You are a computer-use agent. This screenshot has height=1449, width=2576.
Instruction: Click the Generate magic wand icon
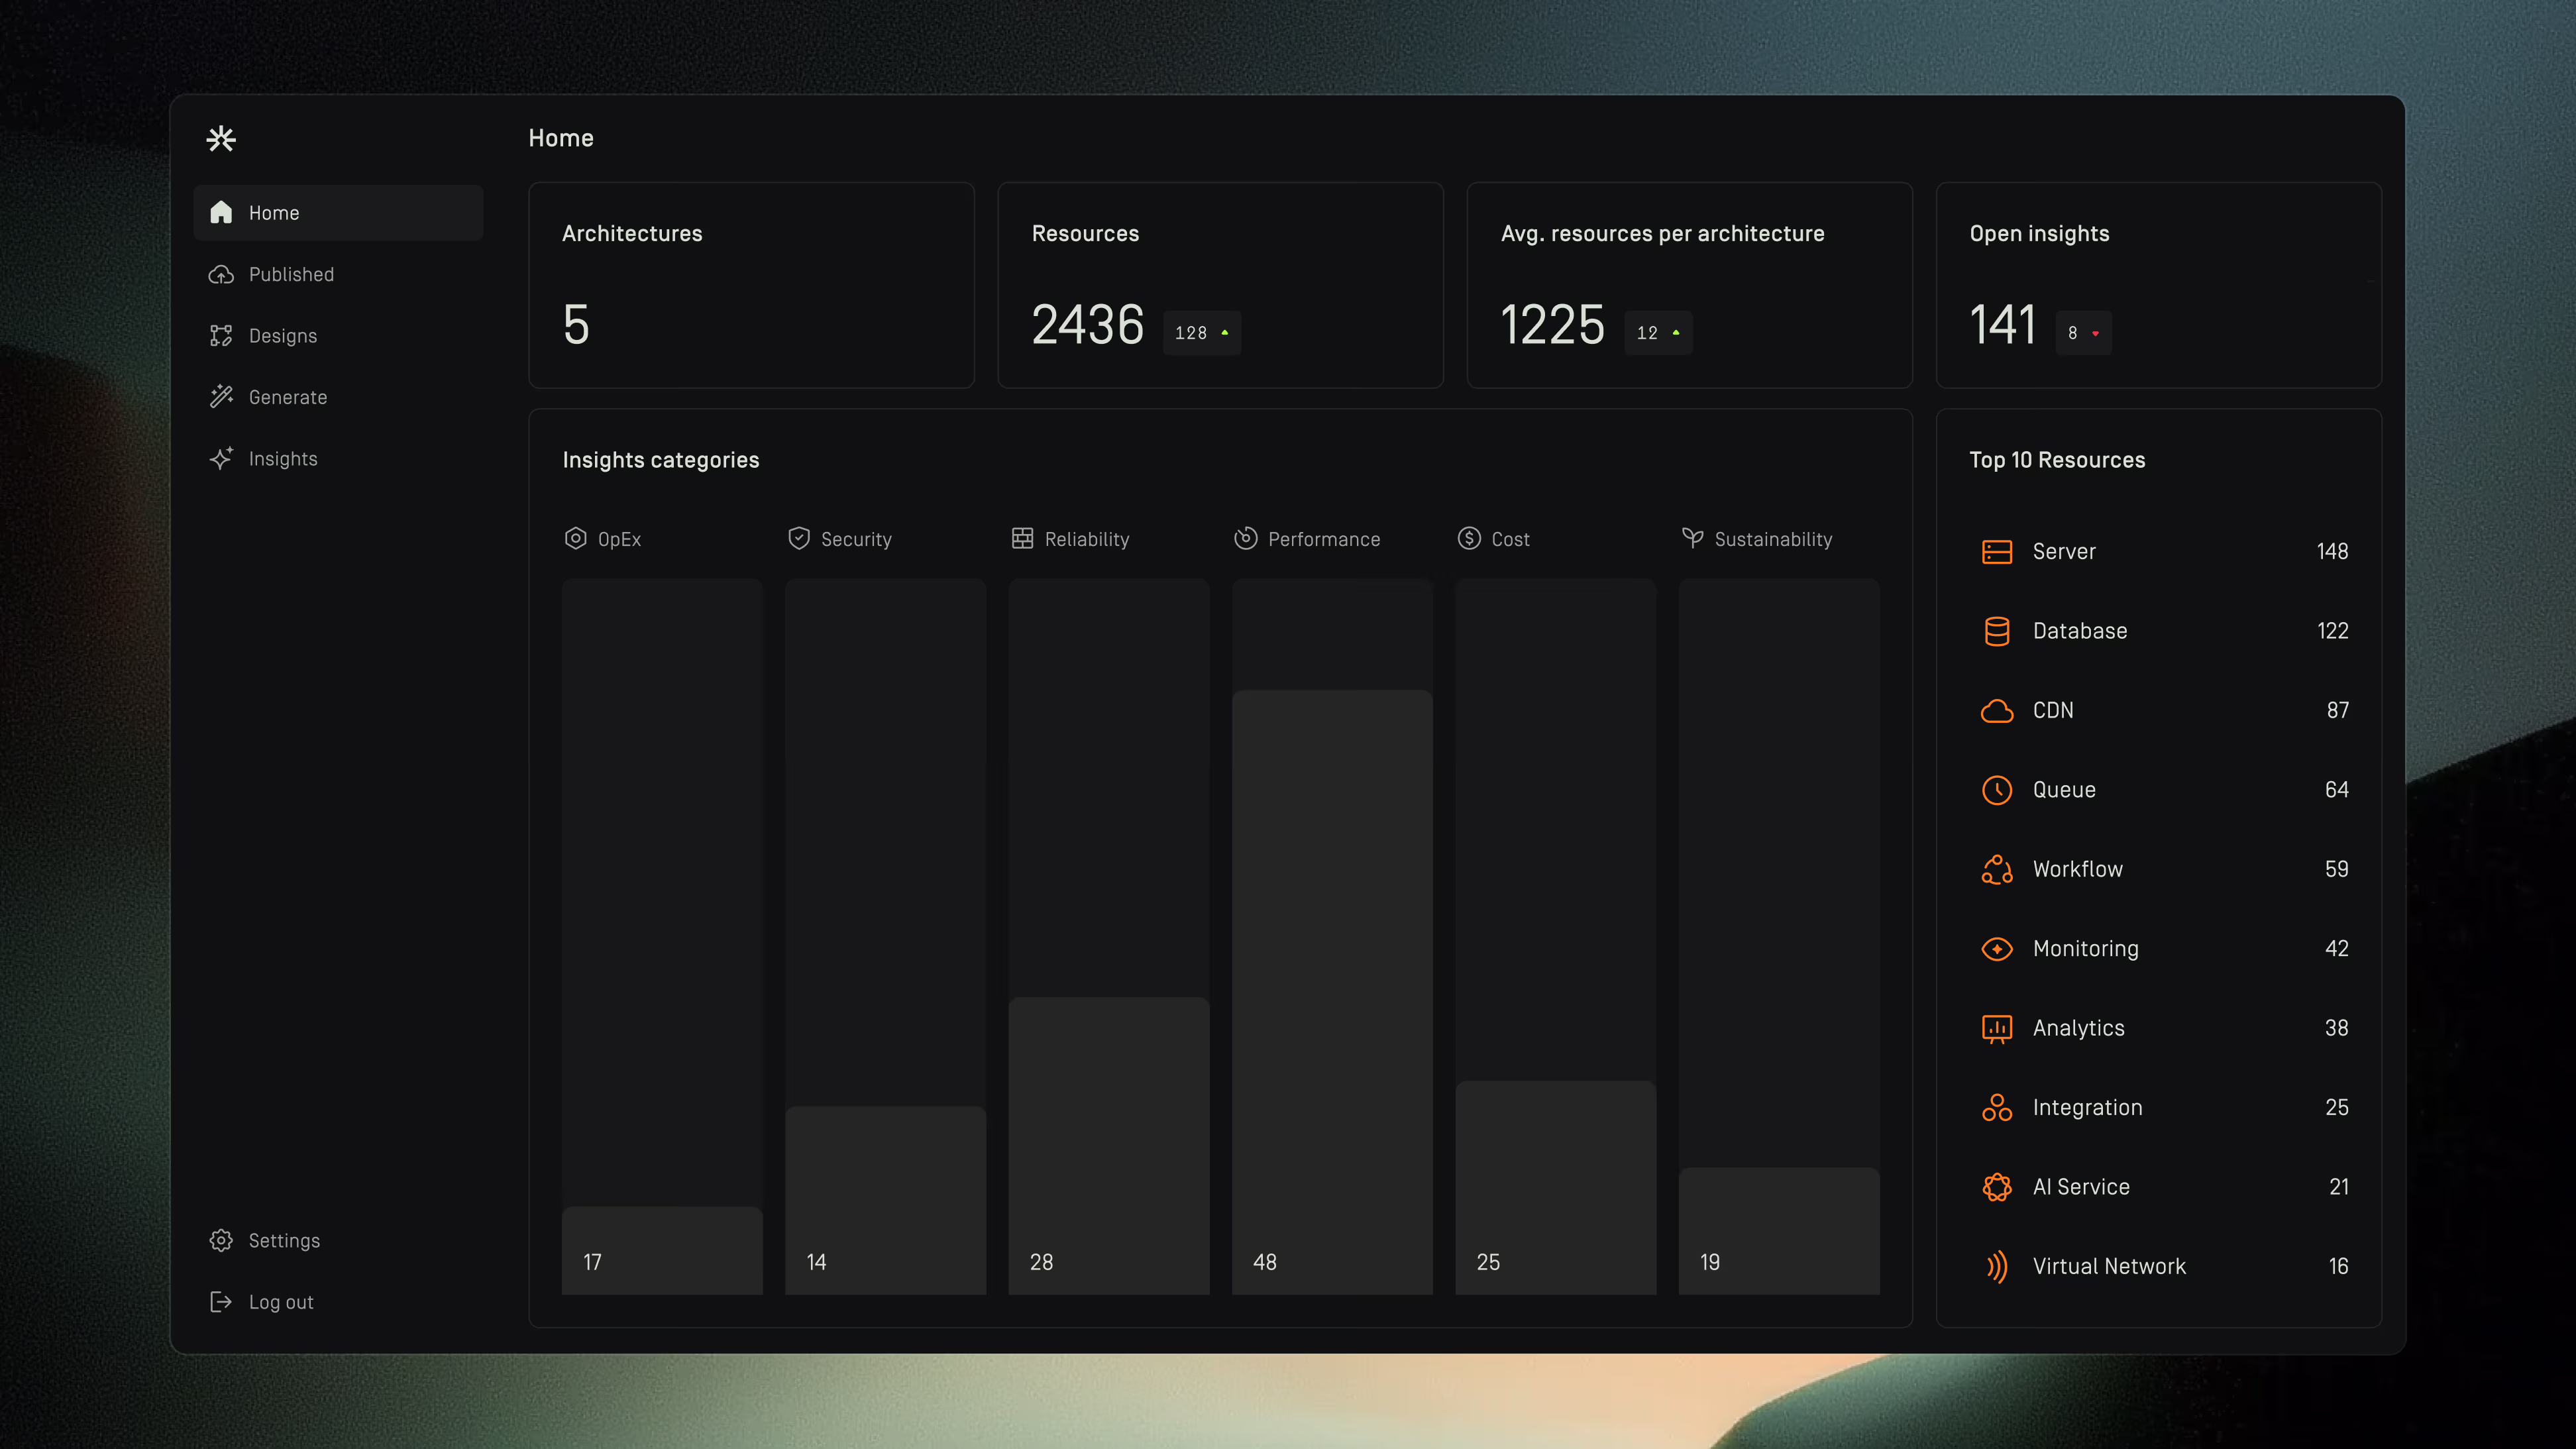coord(221,397)
